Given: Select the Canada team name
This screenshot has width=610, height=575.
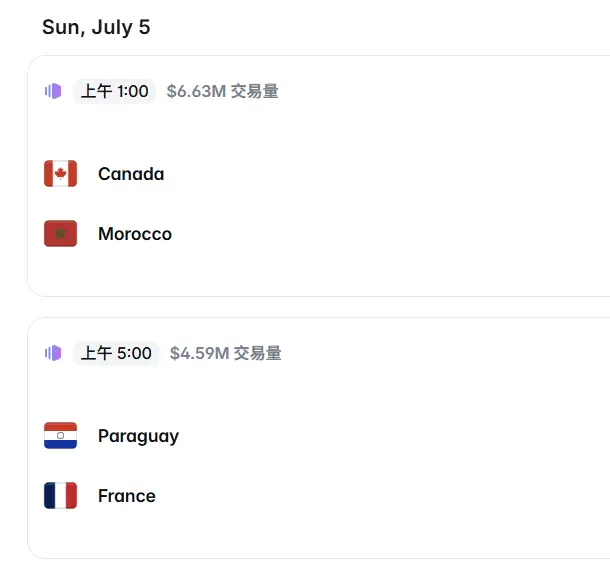Looking at the screenshot, I should 131,174.
